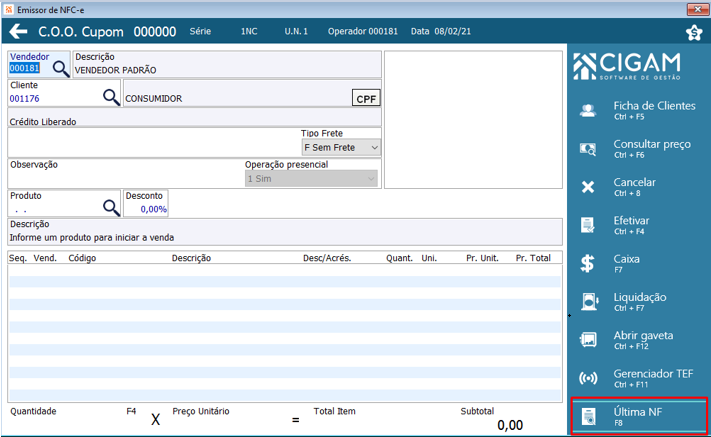Click the Pr. Total column header
The height and width of the screenshot is (437, 711).
pos(533,258)
